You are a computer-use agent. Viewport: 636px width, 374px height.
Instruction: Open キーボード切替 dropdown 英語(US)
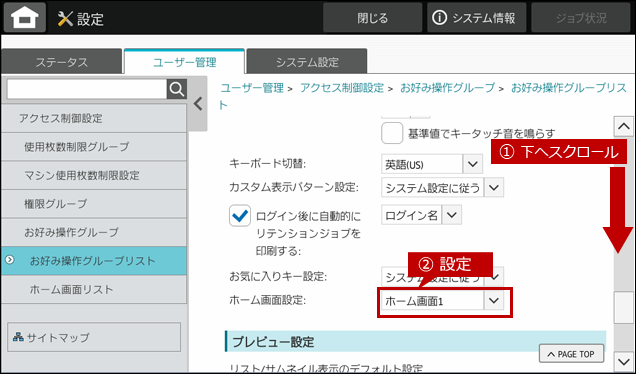(432, 164)
